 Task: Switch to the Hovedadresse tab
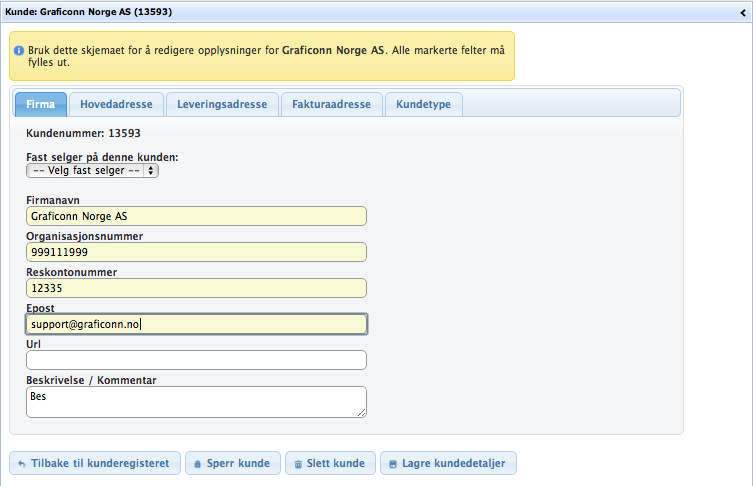(x=116, y=105)
